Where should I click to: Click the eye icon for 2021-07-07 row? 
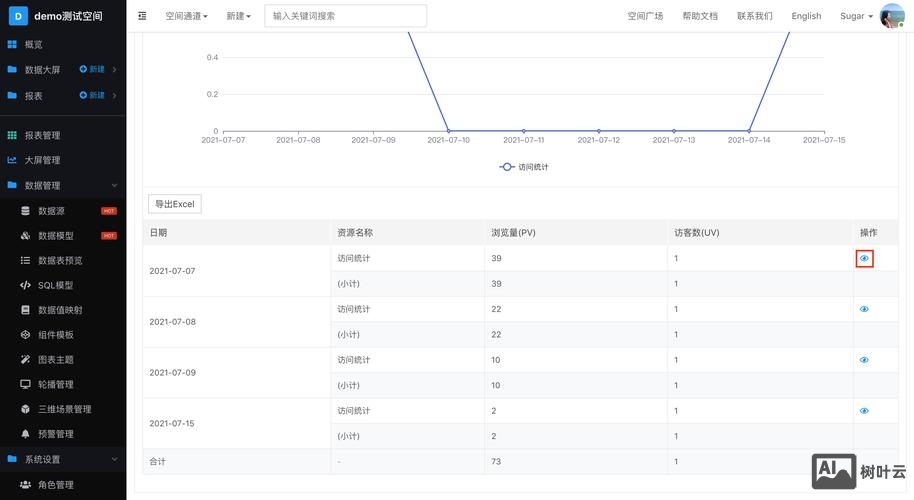click(x=864, y=258)
